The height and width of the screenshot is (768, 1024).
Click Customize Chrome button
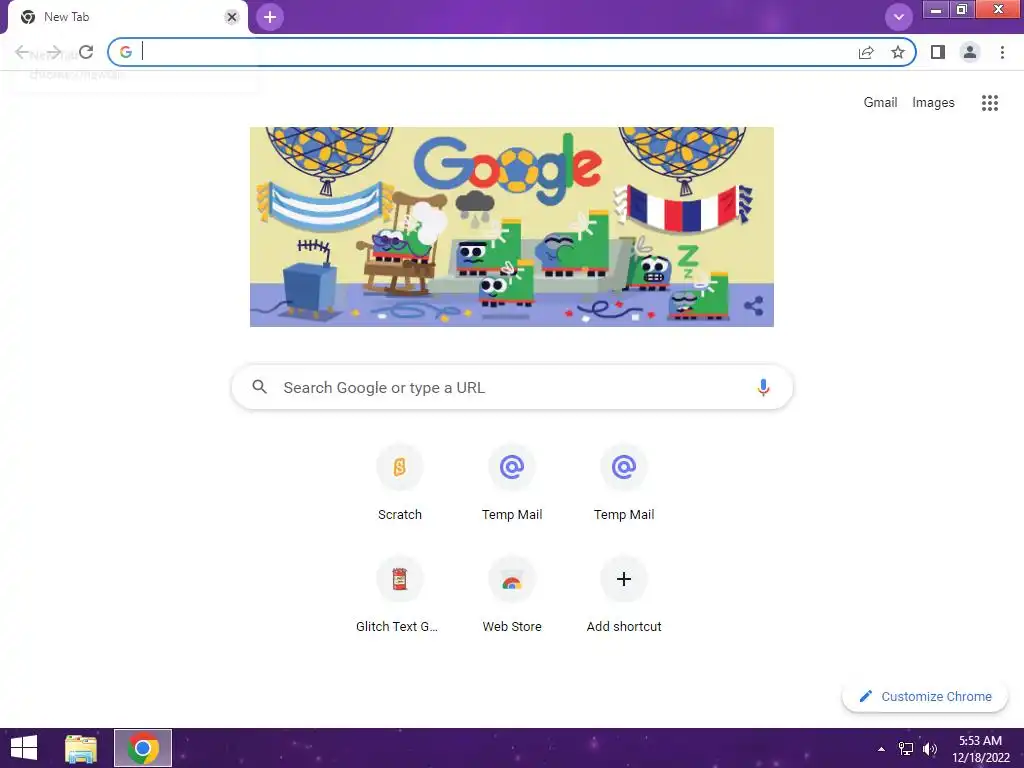[925, 697]
